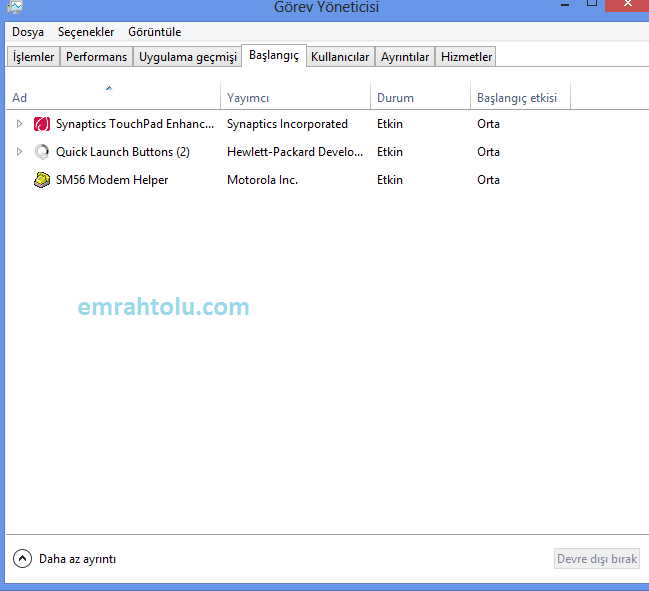649x591 pixels.
Task: Close the Görev Yöneticisi window
Action: 627,5
